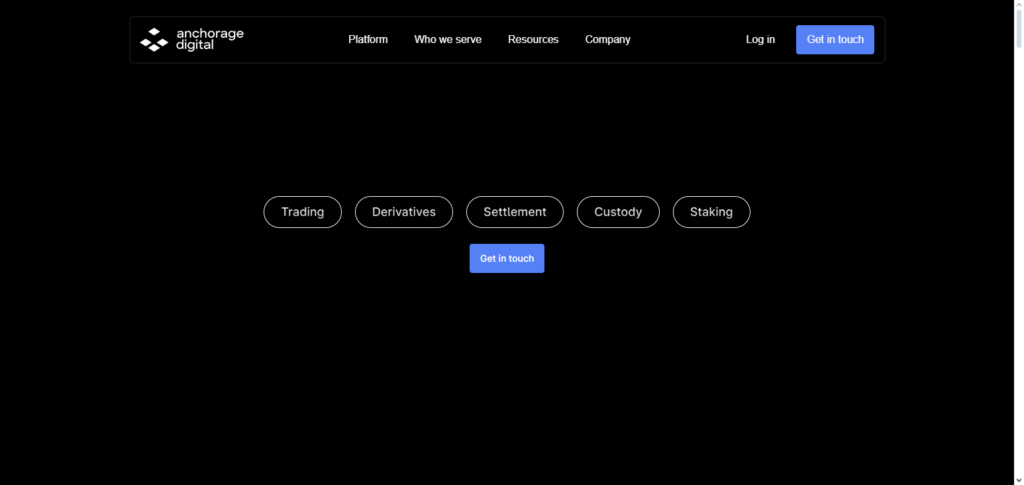This screenshot has height=485, width=1024.
Task: Click the scrollbar up arrow
Action: [1017, 6]
